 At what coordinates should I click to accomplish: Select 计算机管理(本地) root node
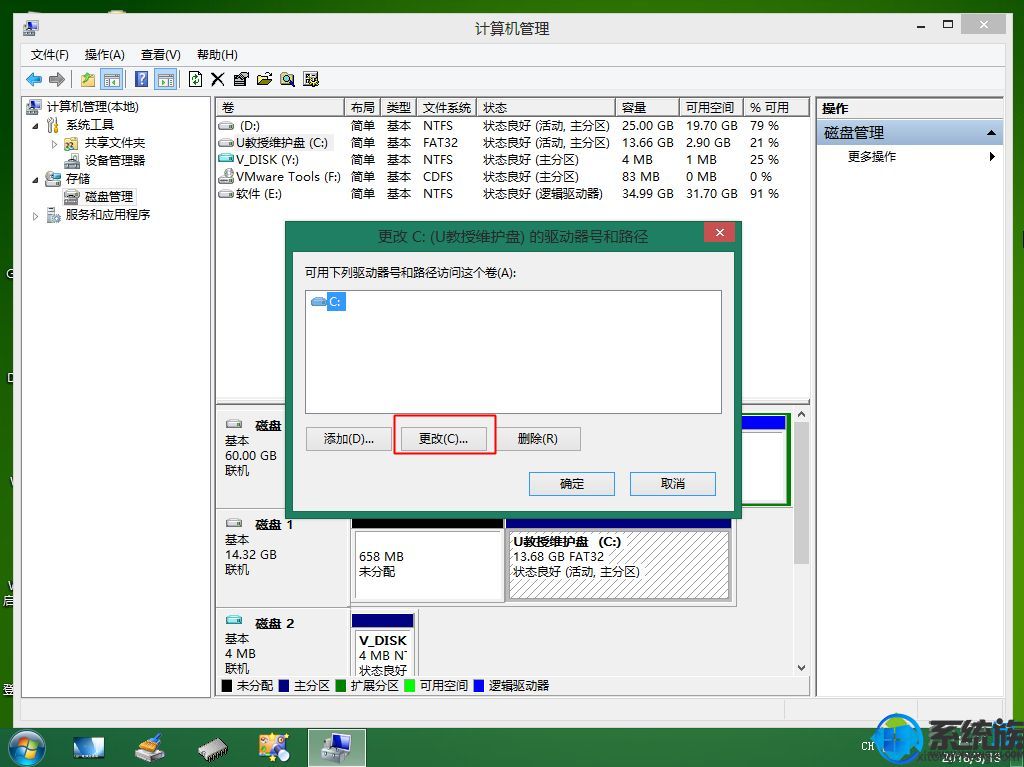pyautogui.click(x=93, y=106)
